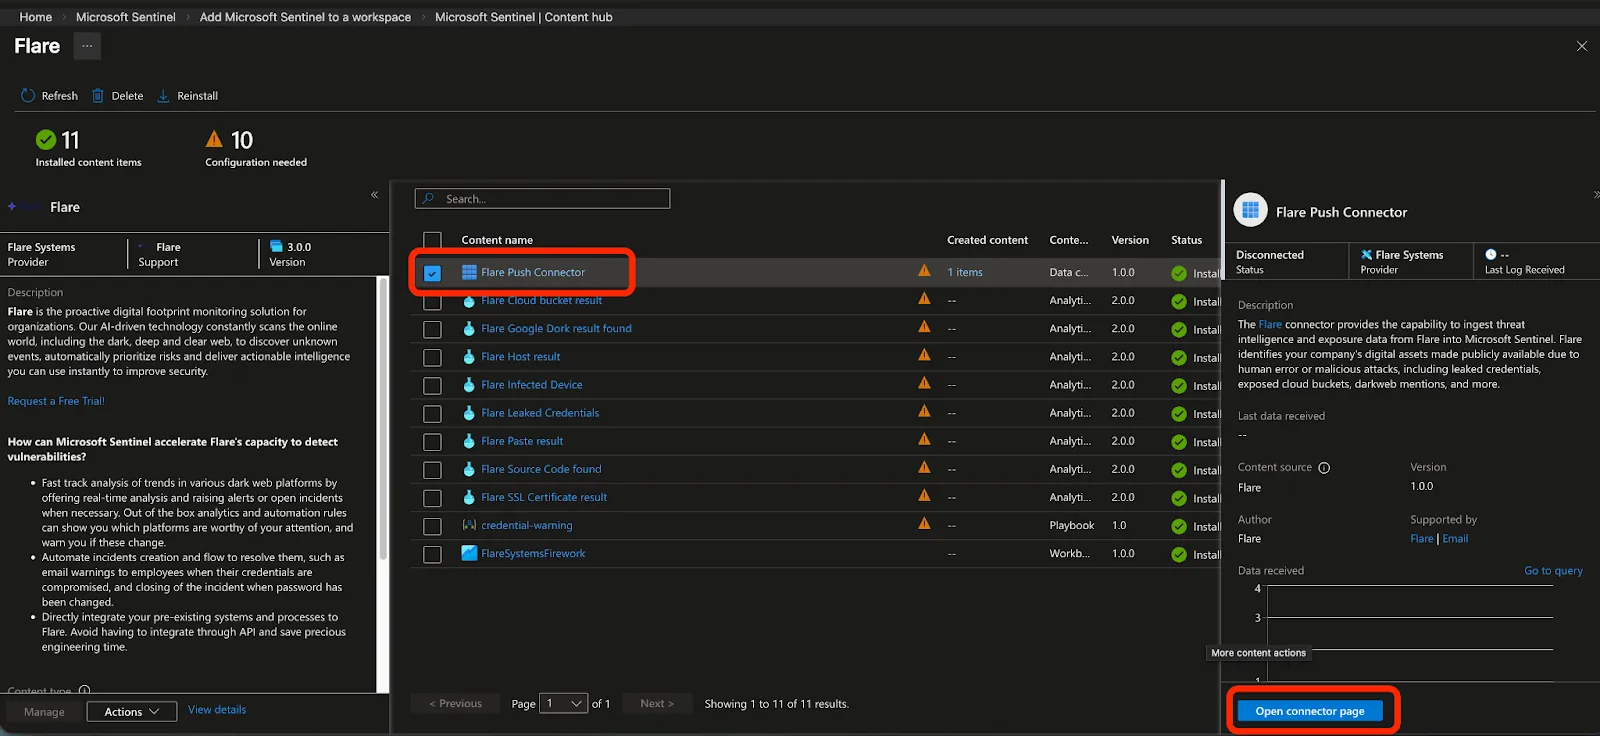The width and height of the screenshot is (1600, 736).
Task: Click the Email support link
Action: click(x=1455, y=539)
